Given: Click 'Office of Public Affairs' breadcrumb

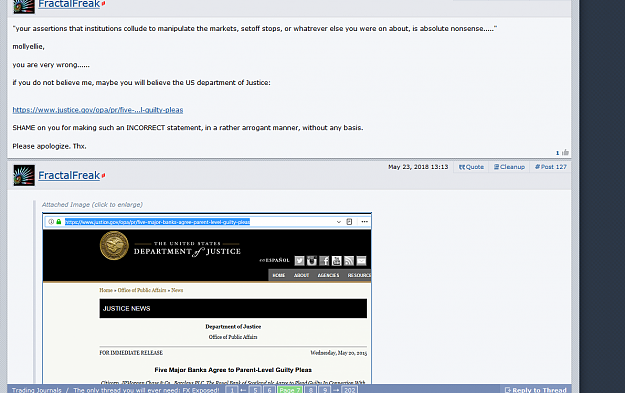Looking at the screenshot, I should (x=142, y=290).
